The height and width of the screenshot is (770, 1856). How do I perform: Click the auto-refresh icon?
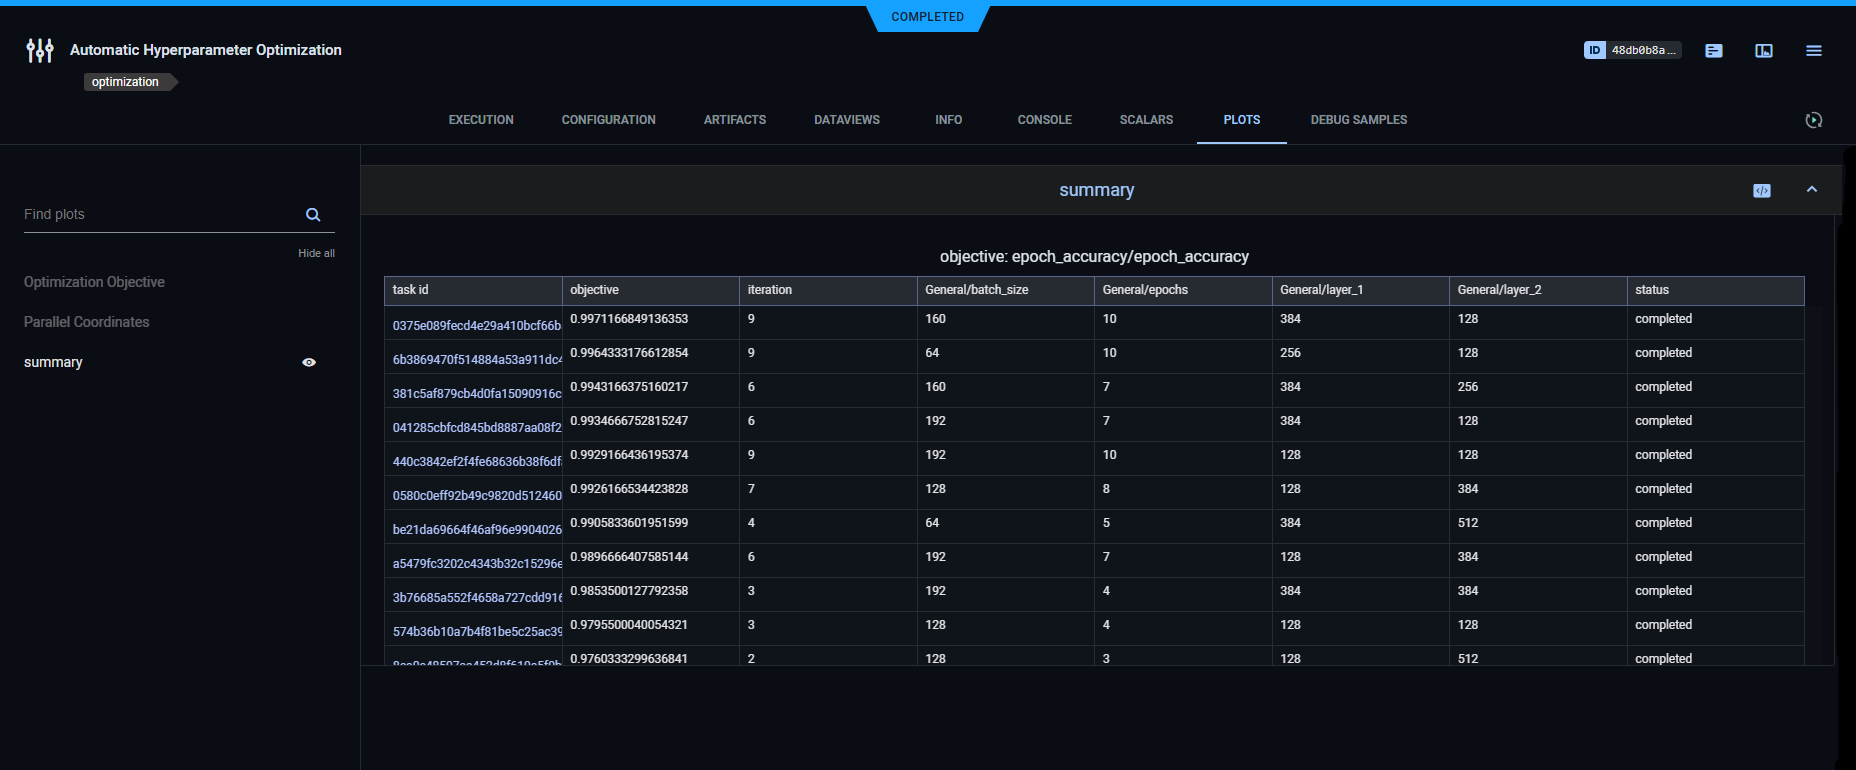1813,120
